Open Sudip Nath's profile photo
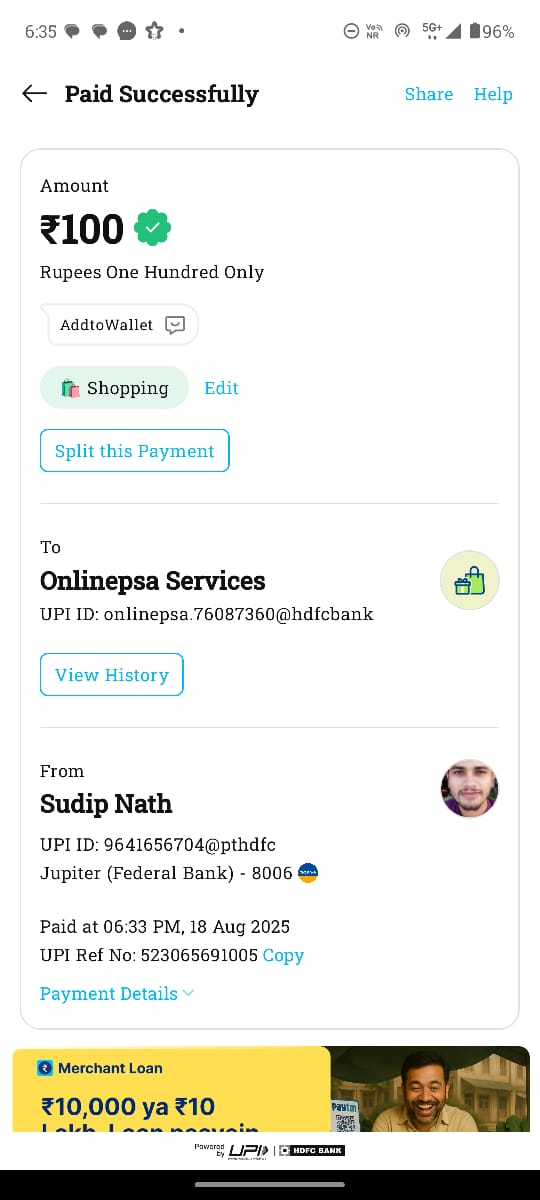The image size is (540, 1200). click(x=470, y=788)
